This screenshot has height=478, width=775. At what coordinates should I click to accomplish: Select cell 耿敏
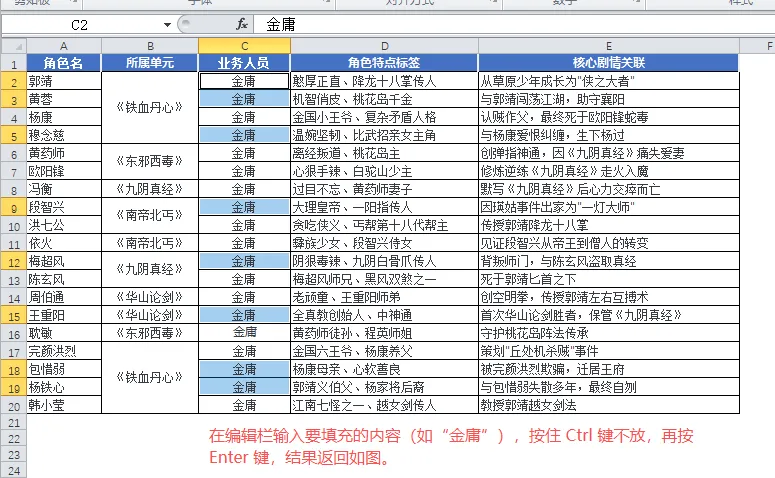(64, 333)
